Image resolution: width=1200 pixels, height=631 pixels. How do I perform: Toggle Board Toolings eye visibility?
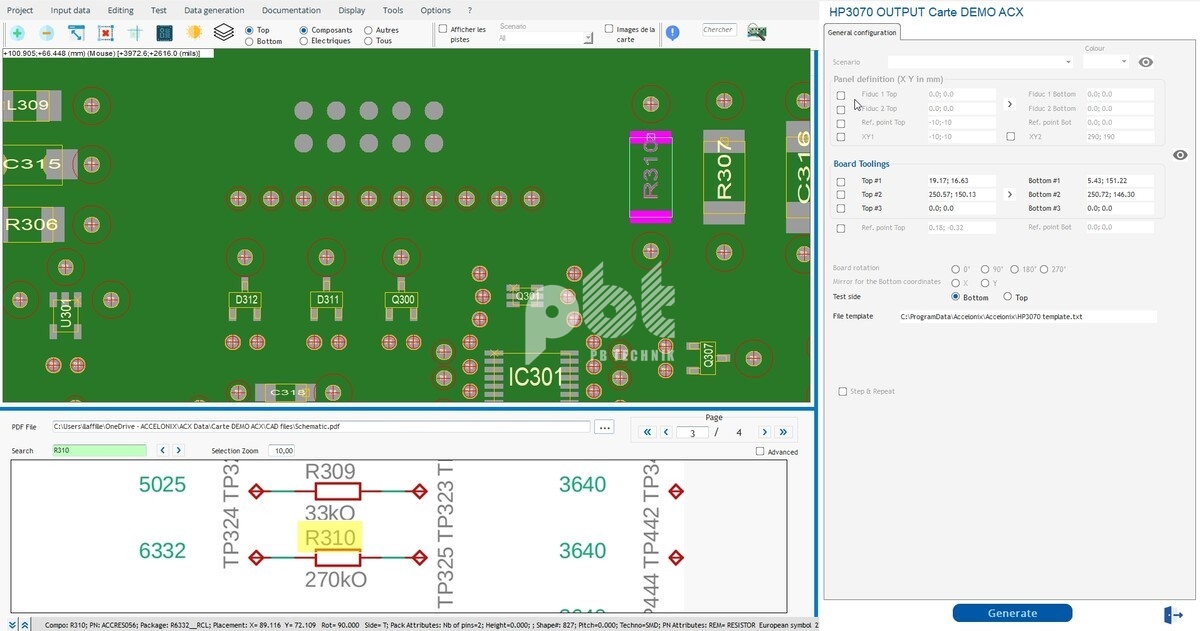point(1180,155)
